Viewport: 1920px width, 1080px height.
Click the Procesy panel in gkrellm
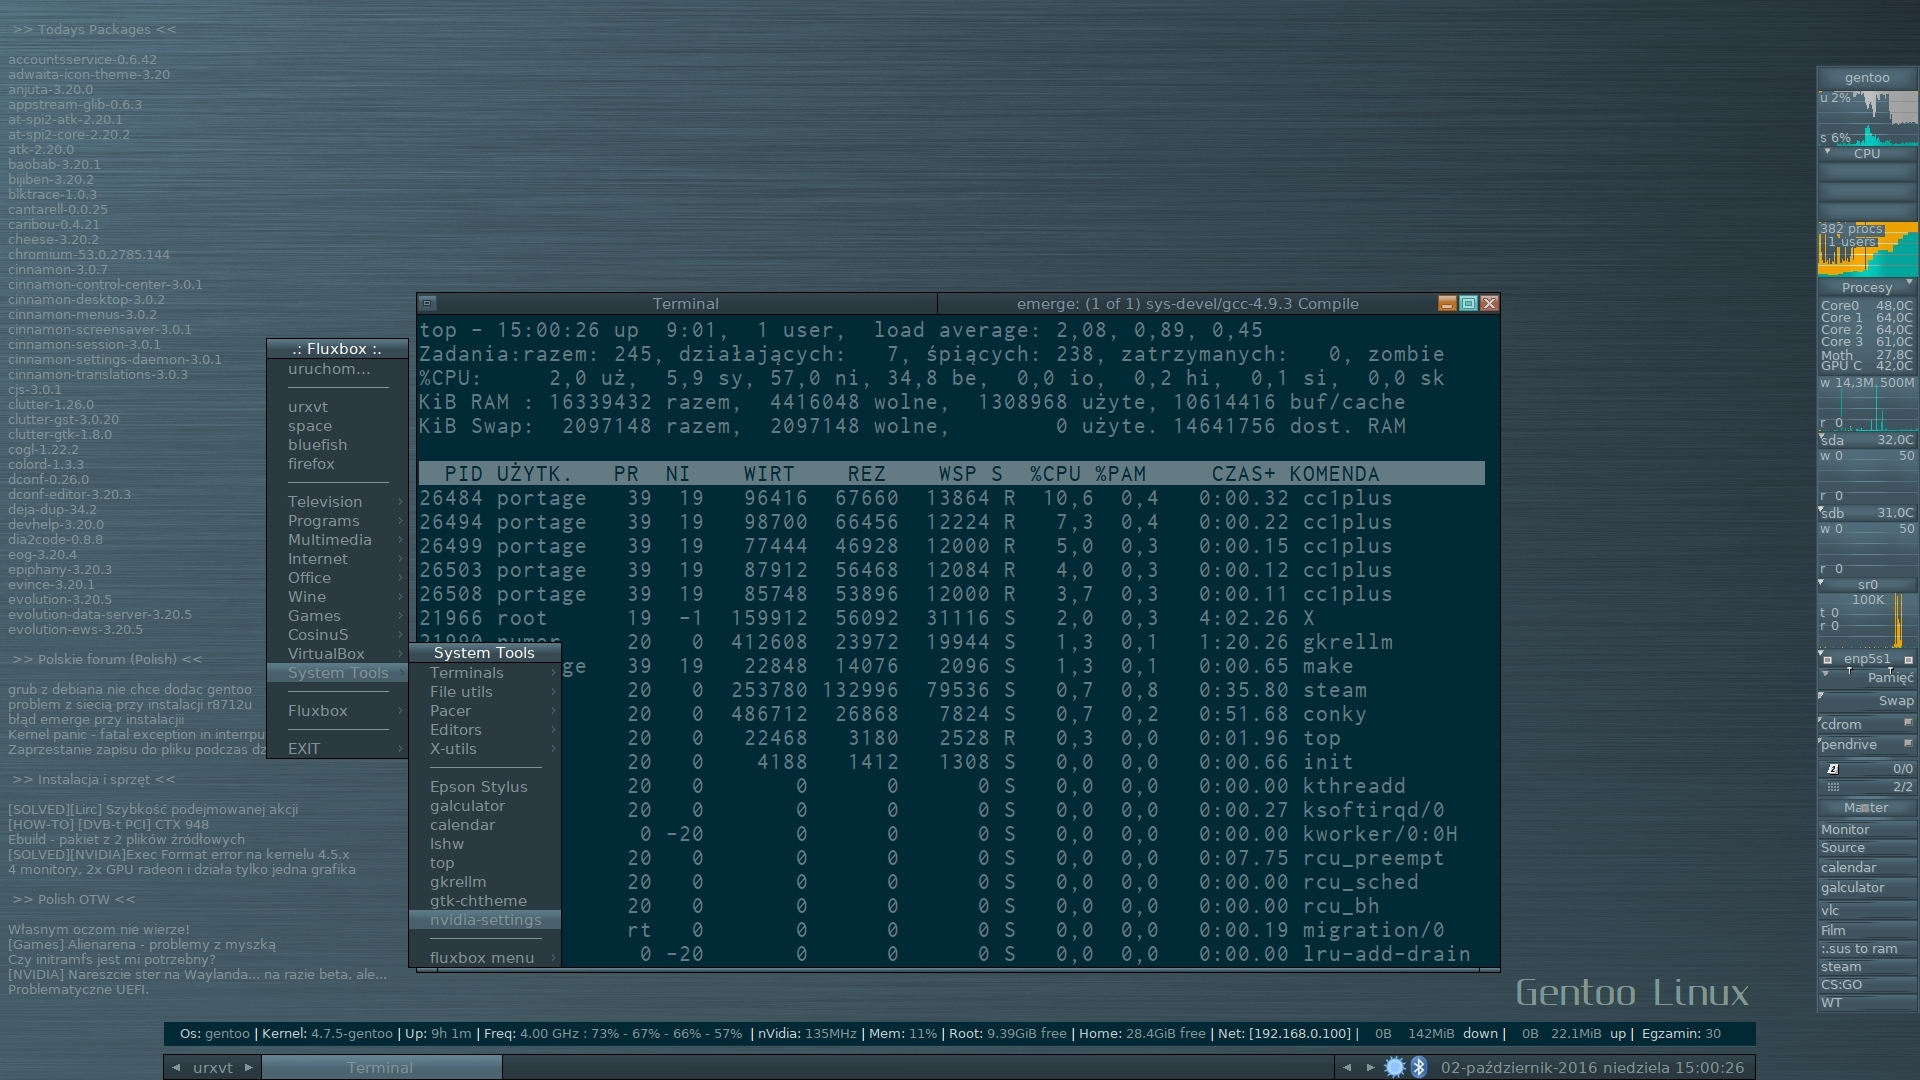point(1866,287)
